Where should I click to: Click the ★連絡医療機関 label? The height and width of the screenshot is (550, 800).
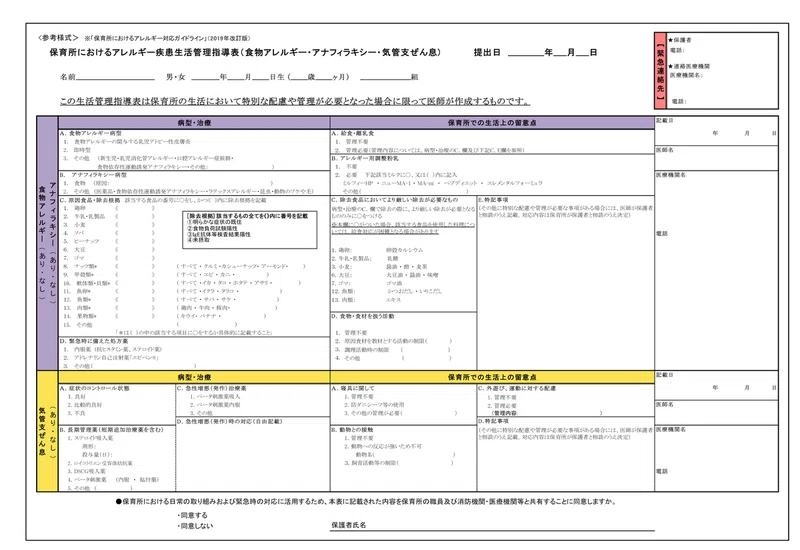coord(689,66)
